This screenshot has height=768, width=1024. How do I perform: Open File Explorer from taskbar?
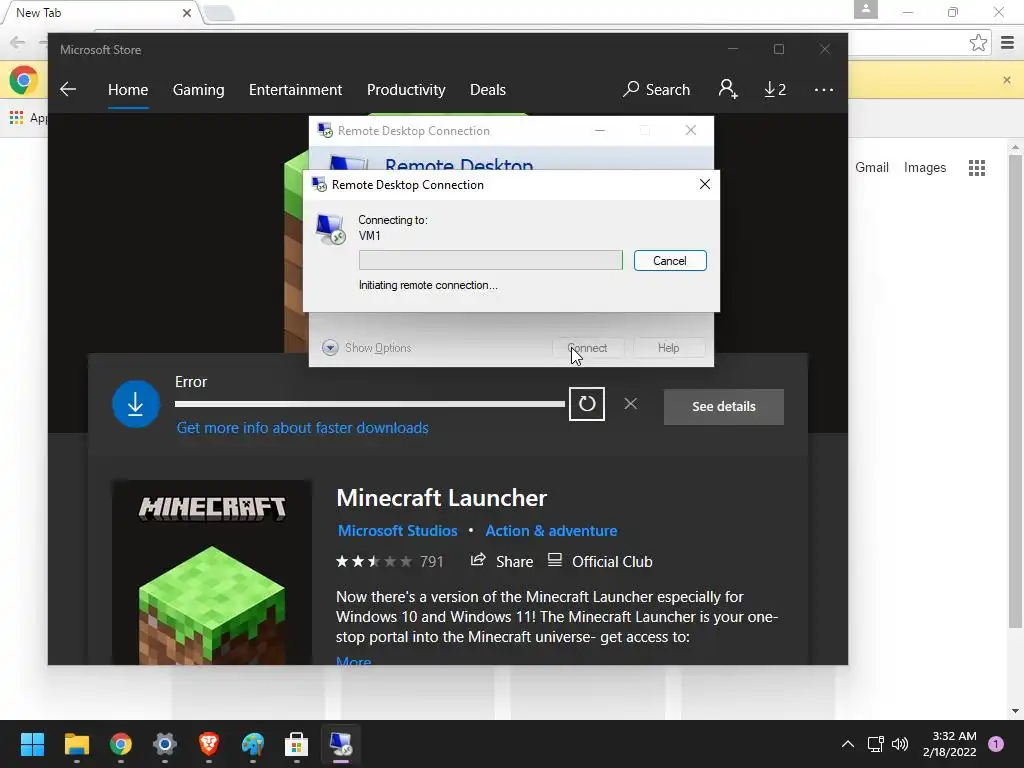76,744
